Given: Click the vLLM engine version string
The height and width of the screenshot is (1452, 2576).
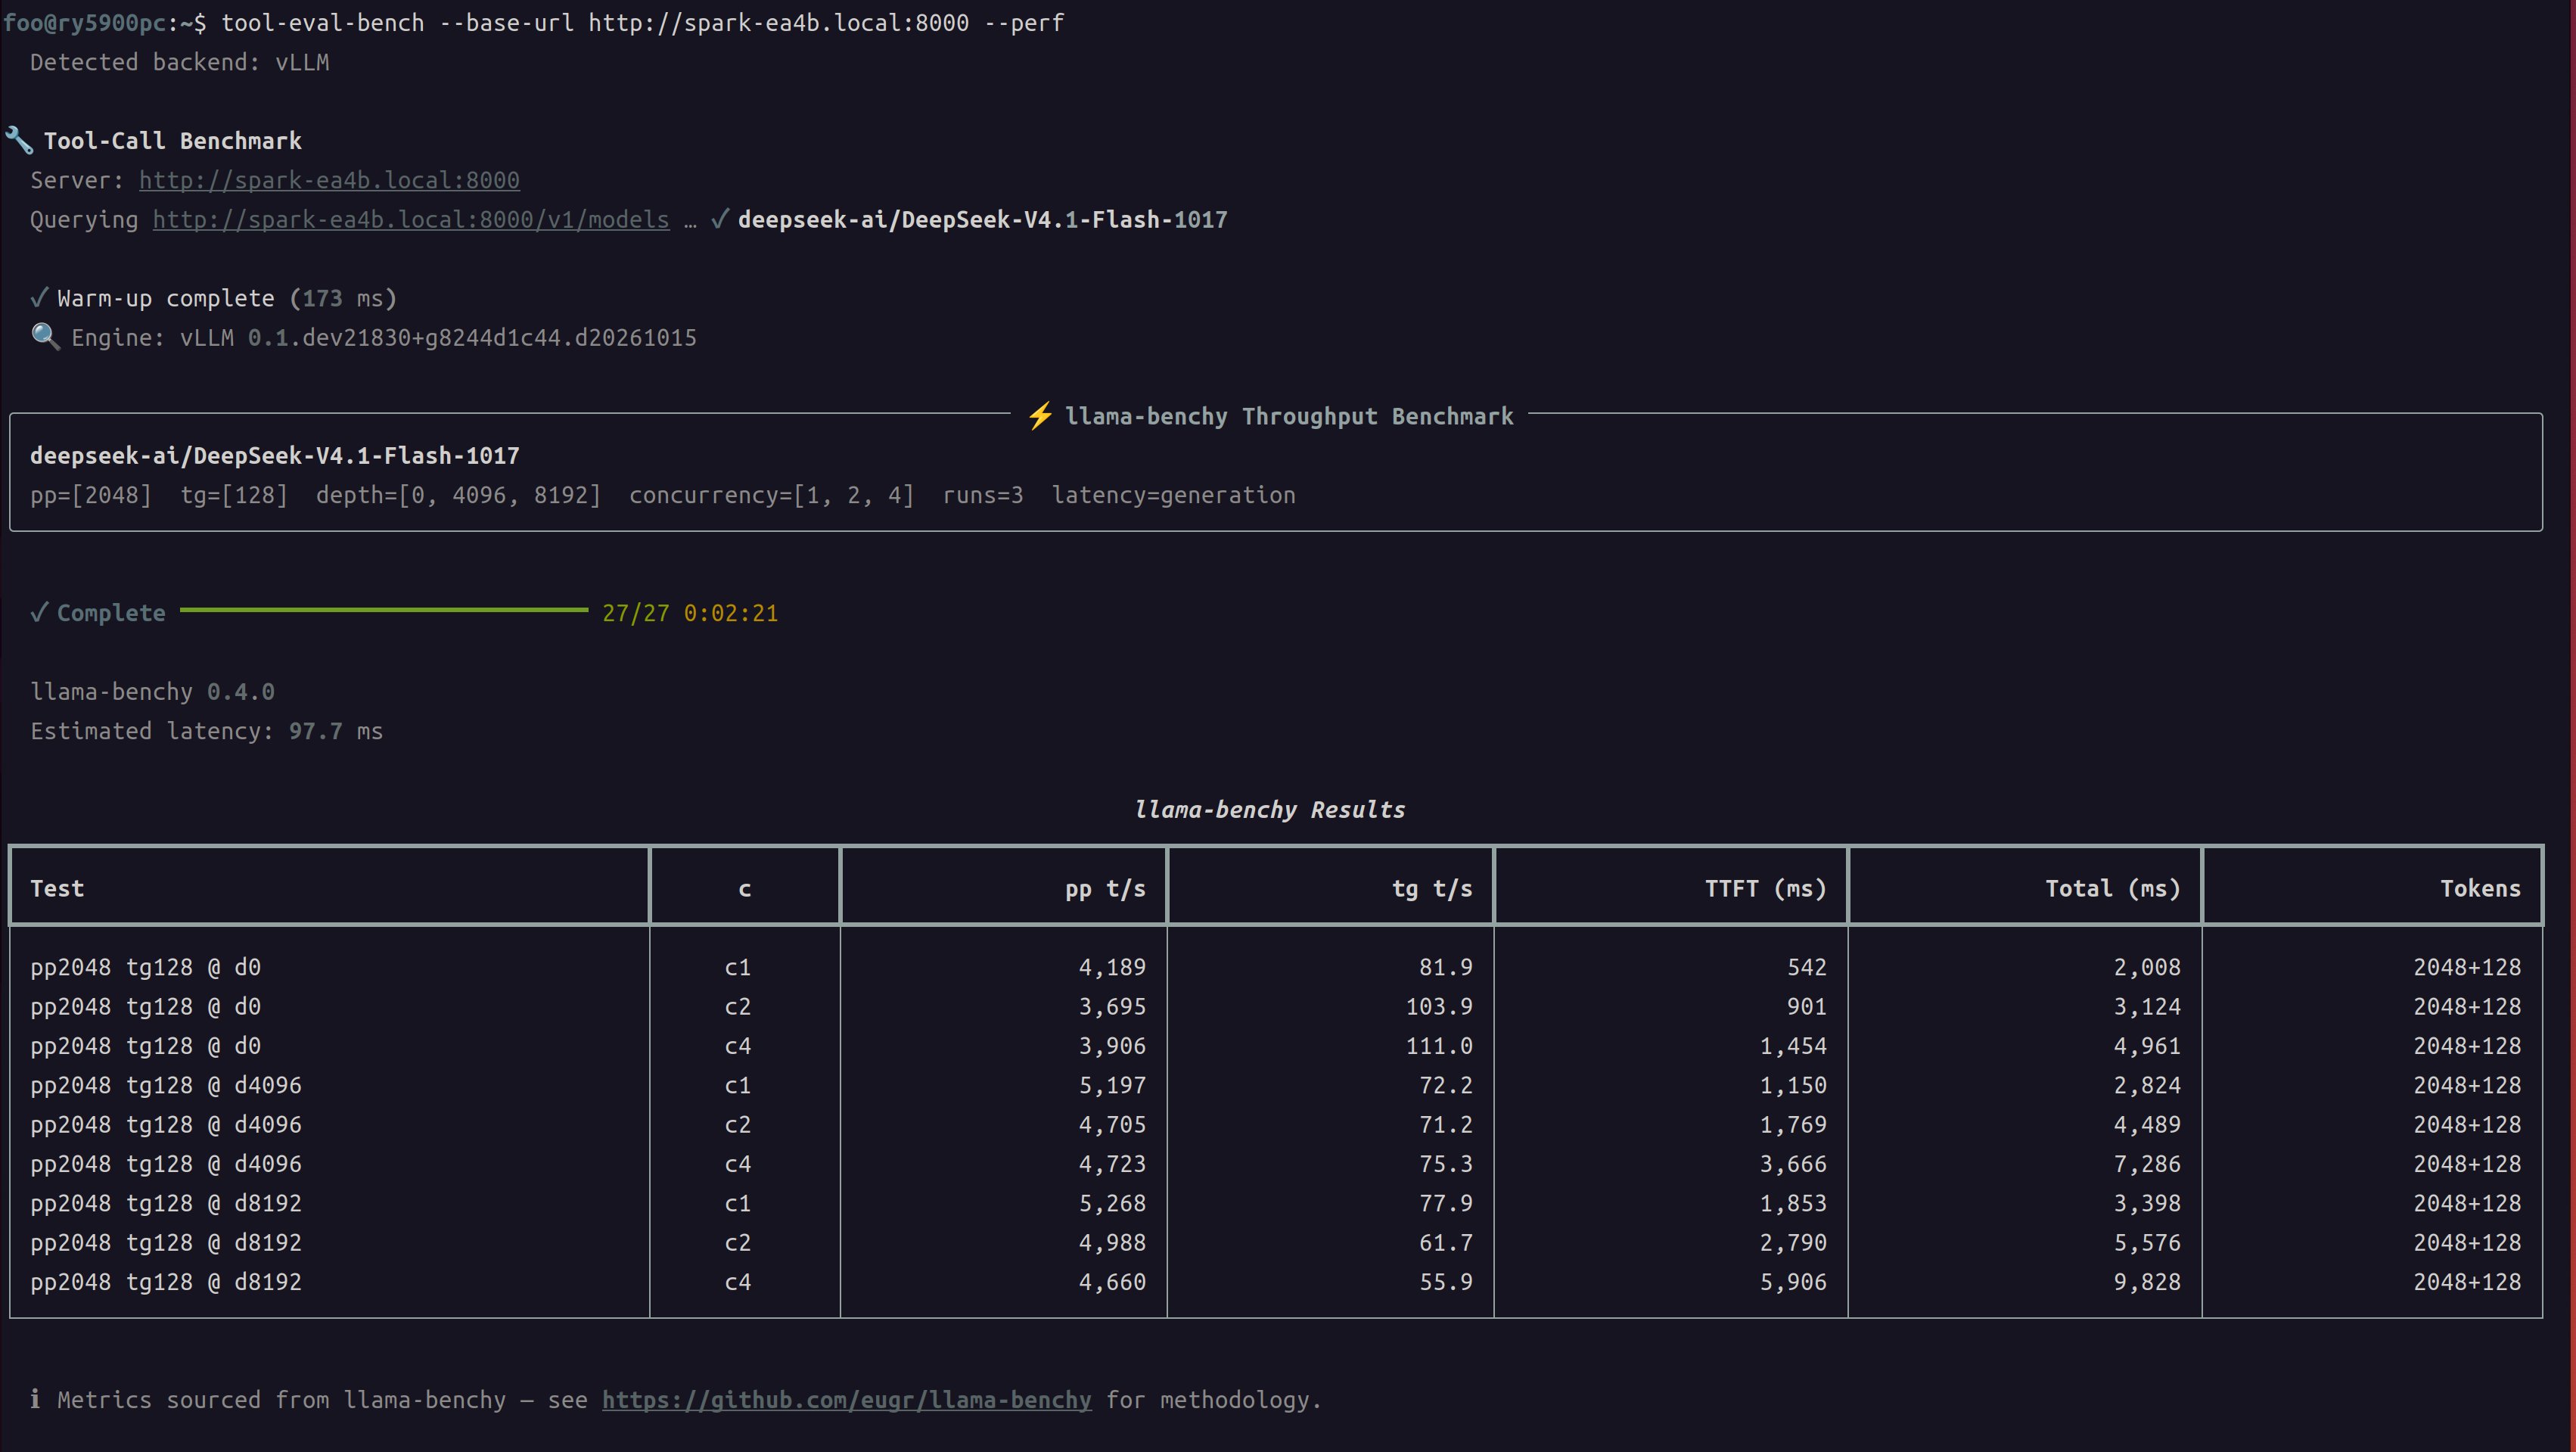Looking at the screenshot, I should [x=438, y=338].
